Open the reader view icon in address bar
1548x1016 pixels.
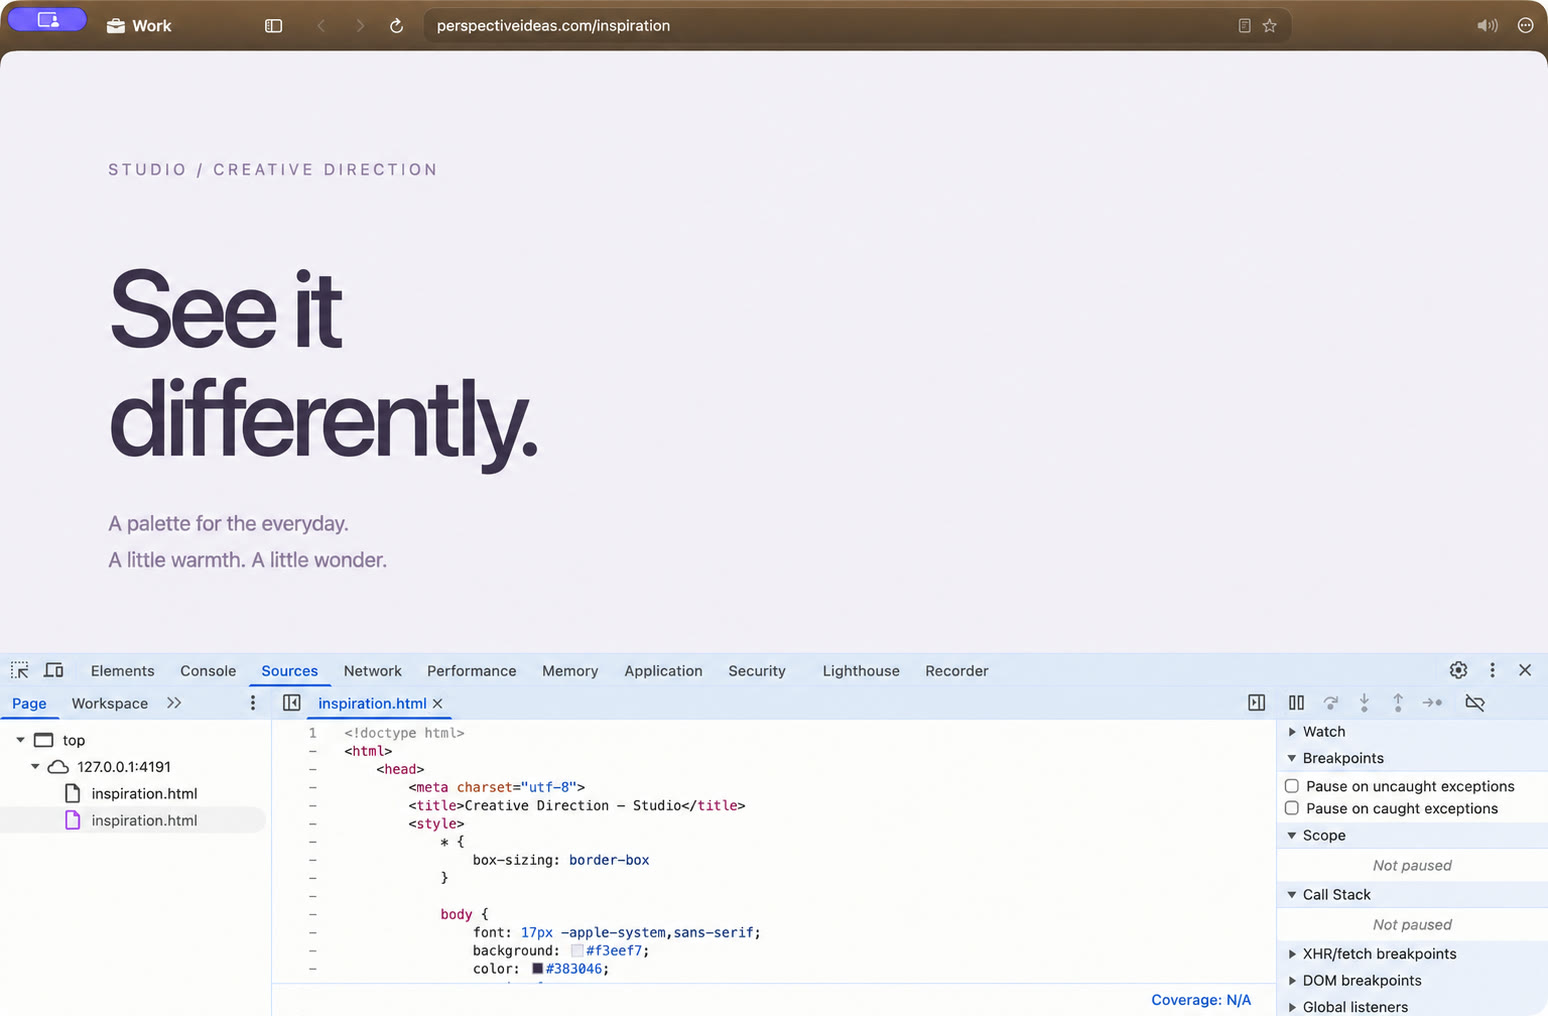[1244, 26]
